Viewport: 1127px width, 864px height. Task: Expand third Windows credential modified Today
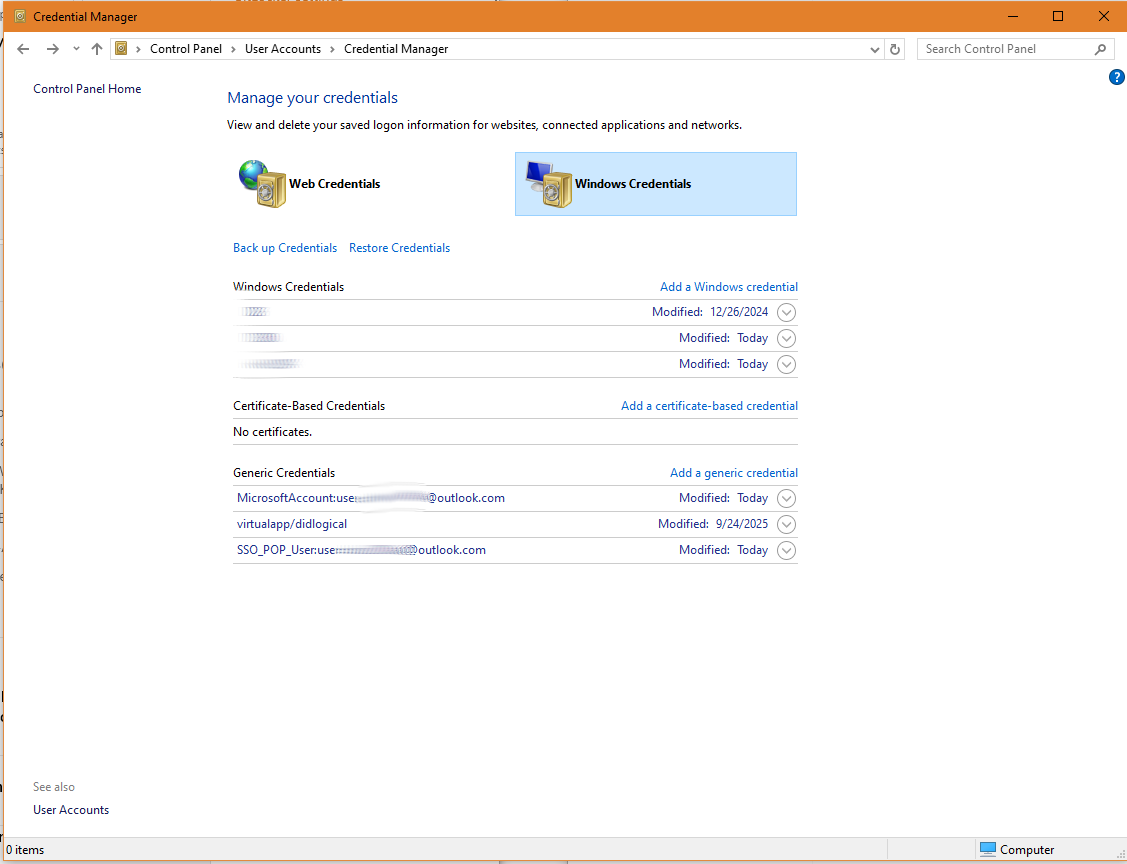786,364
